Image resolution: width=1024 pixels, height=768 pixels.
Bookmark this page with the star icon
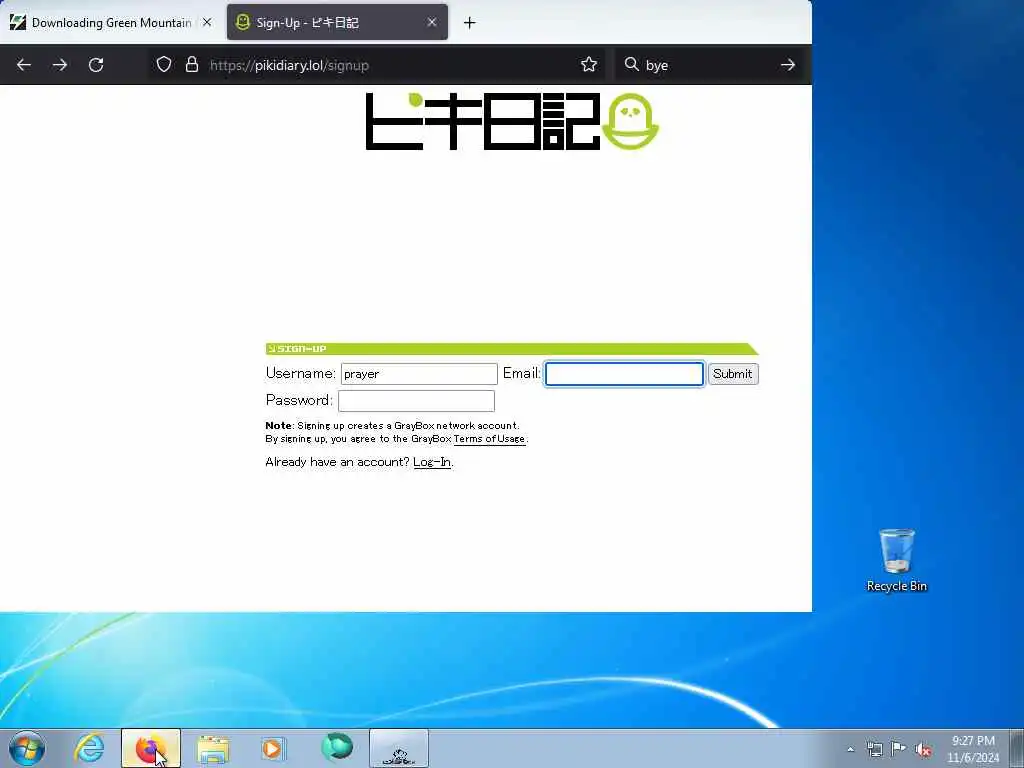588,64
